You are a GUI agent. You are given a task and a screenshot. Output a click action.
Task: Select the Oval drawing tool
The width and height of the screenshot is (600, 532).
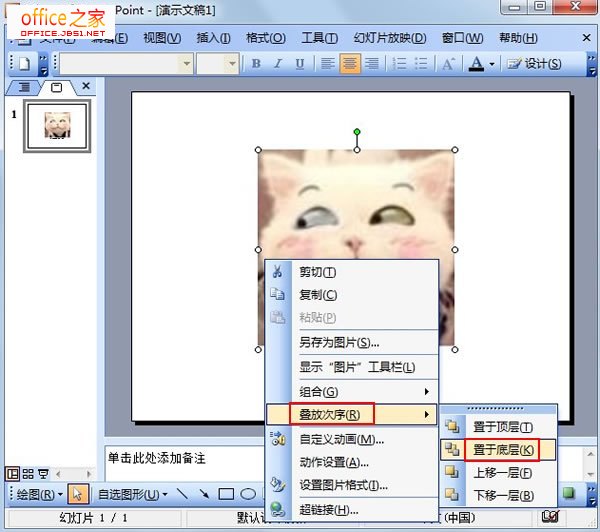click(x=248, y=494)
